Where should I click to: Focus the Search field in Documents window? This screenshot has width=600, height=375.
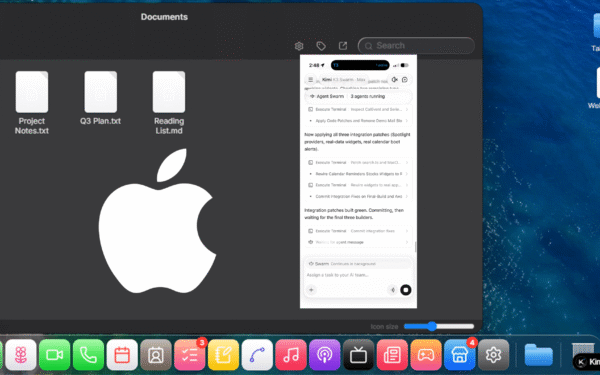[416, 46]
